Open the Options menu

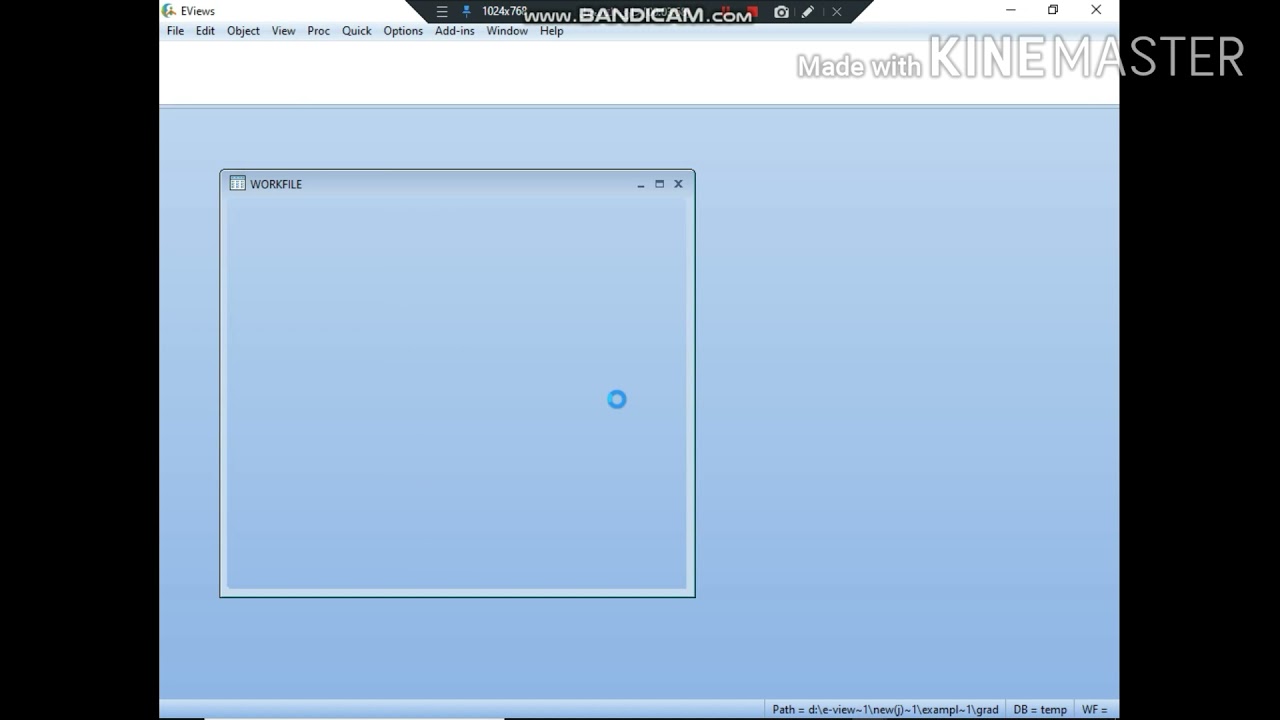[403, 31]
